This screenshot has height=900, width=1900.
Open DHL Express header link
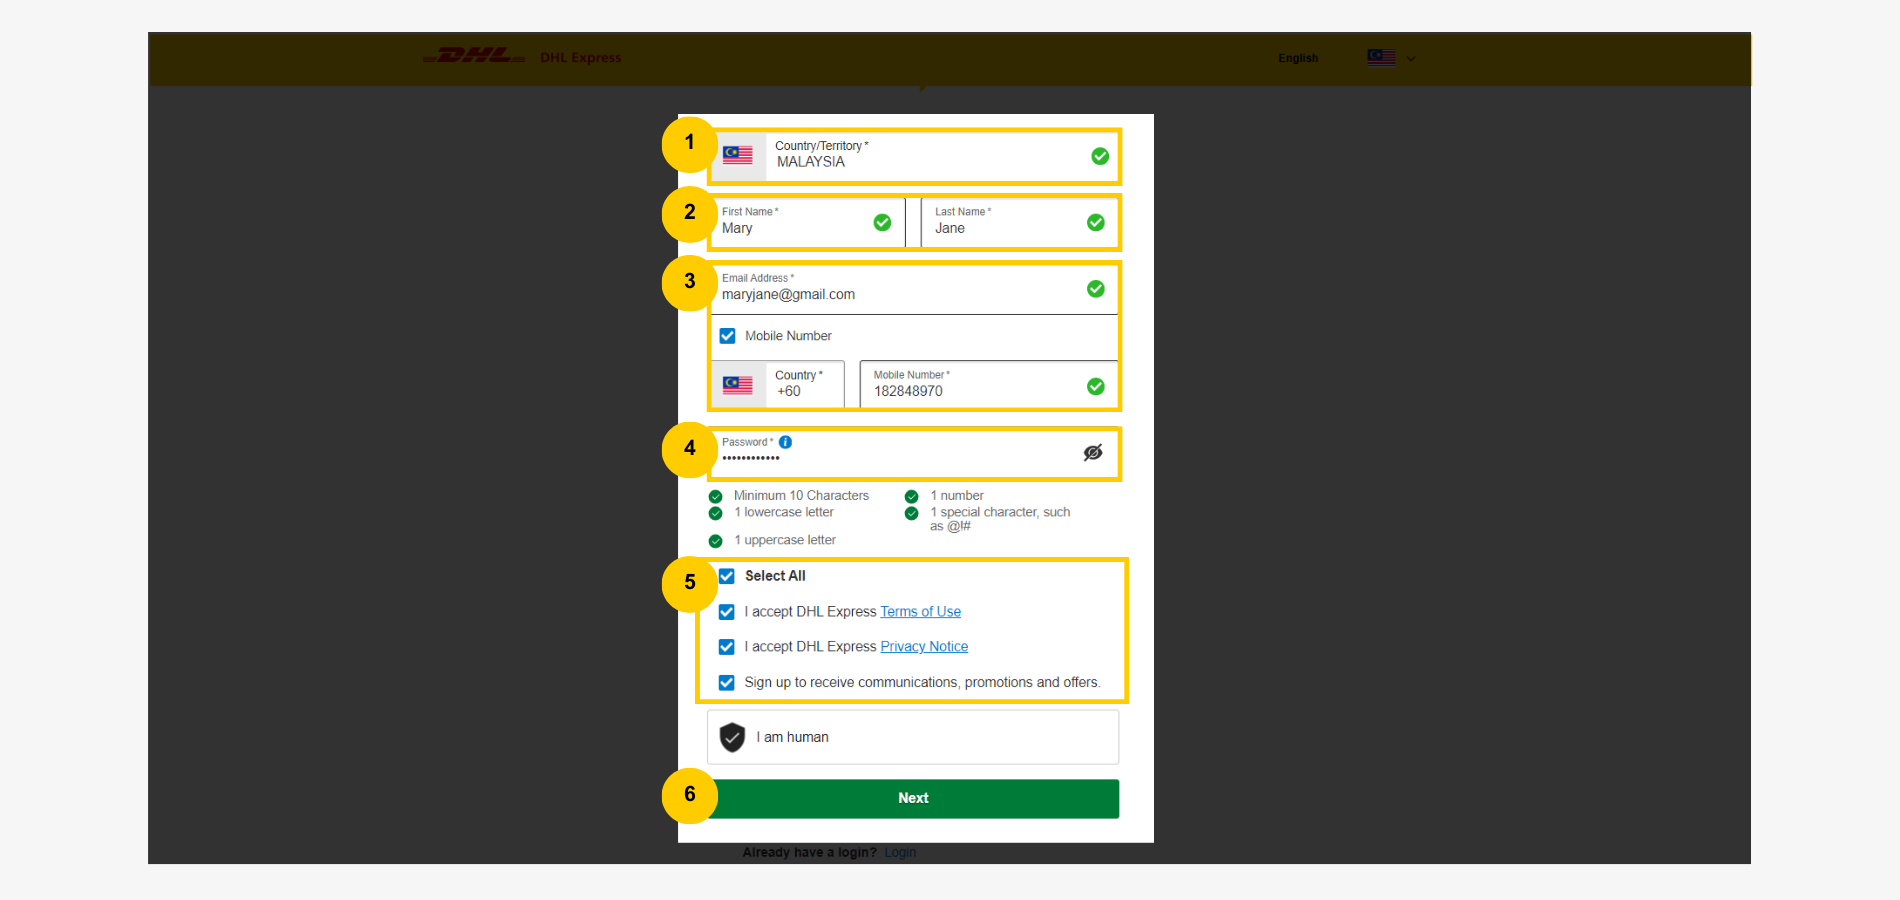pos(580,58)
